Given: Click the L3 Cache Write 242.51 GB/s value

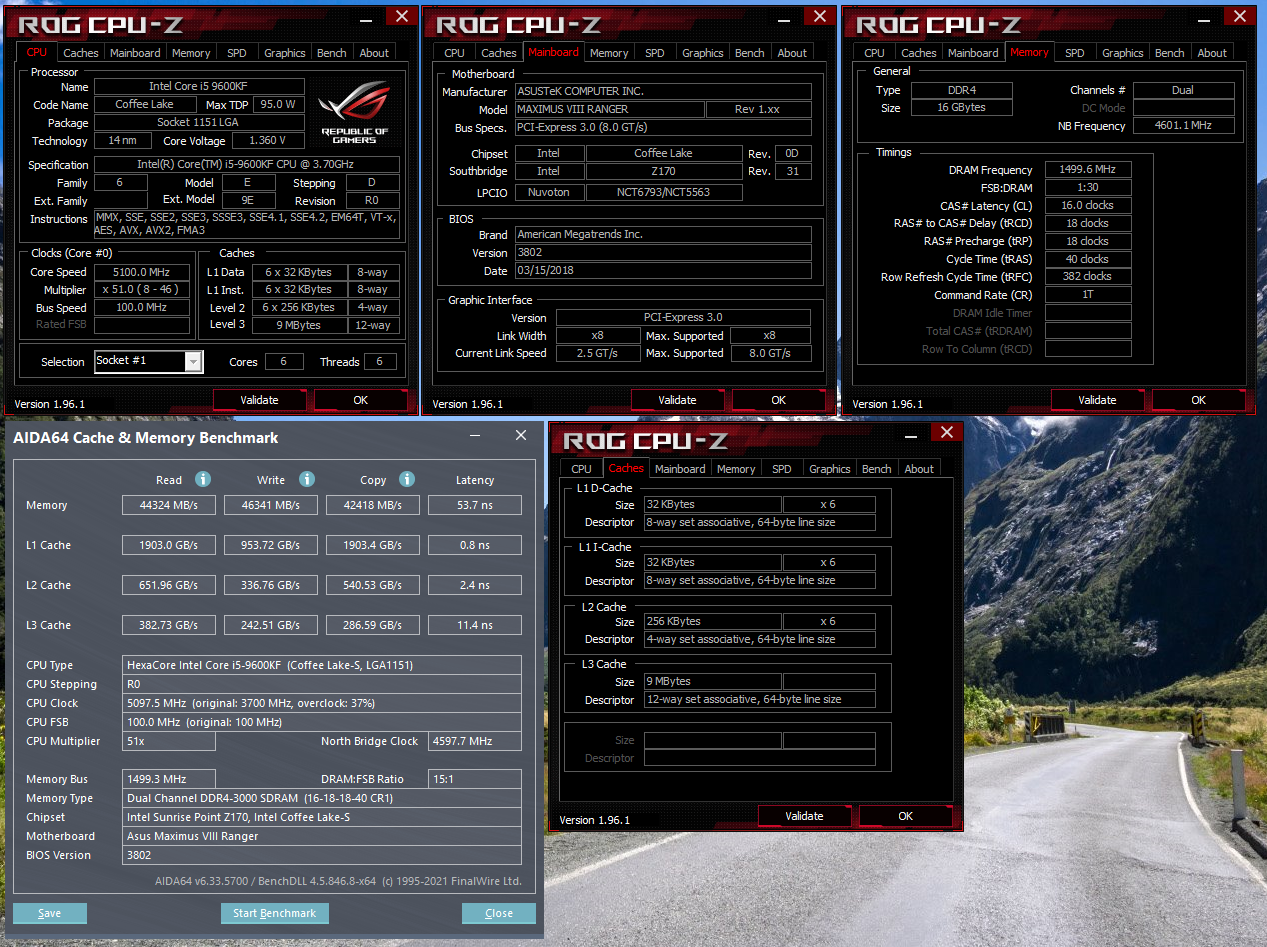Looking at the screenshot, I should pos(271,625).
